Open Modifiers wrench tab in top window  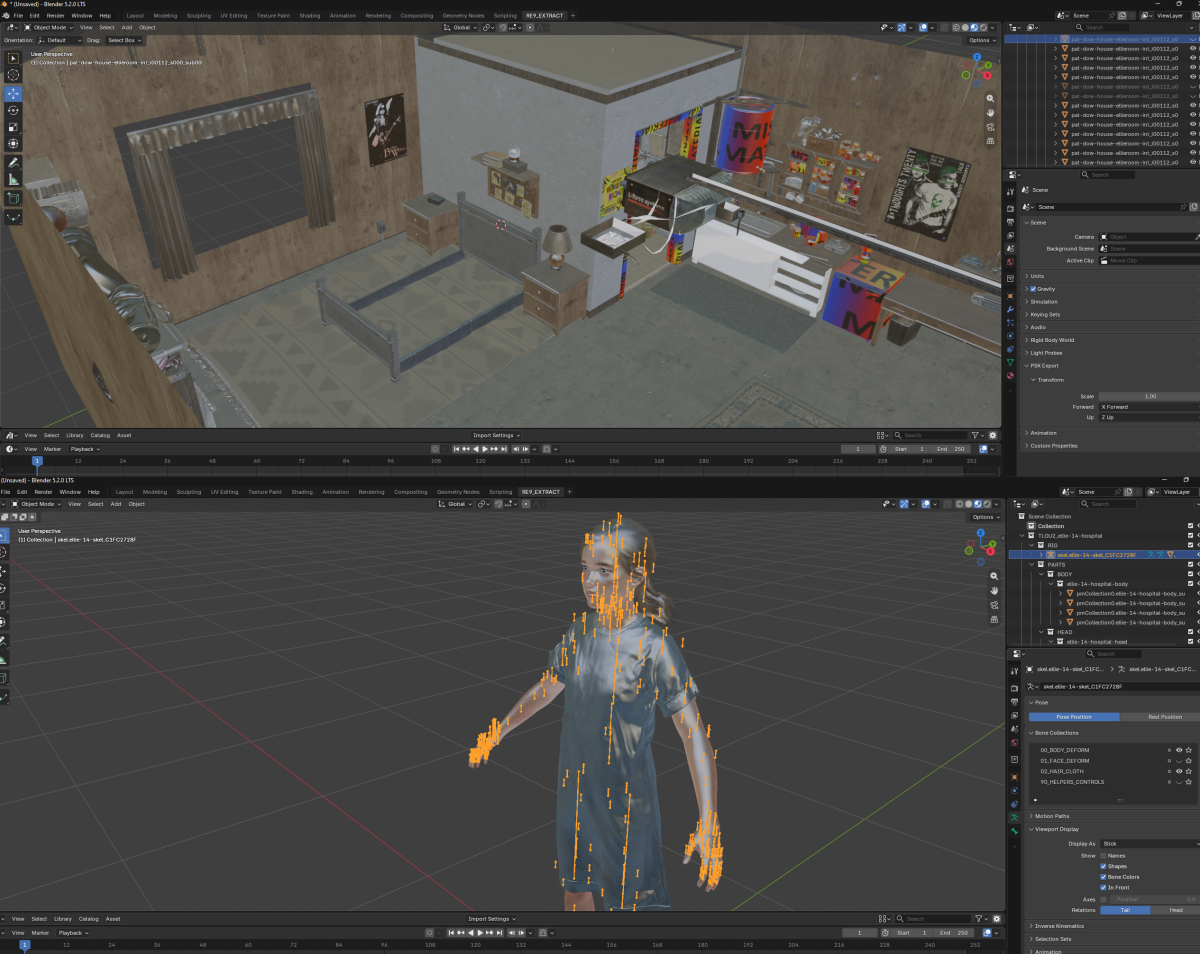click(x=1011, y=310)
